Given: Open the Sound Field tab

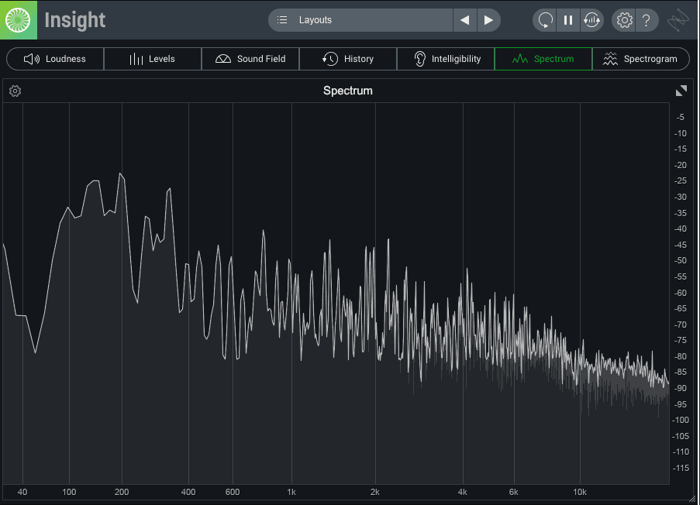Looking at the screenshot, I should coord(250,59).
